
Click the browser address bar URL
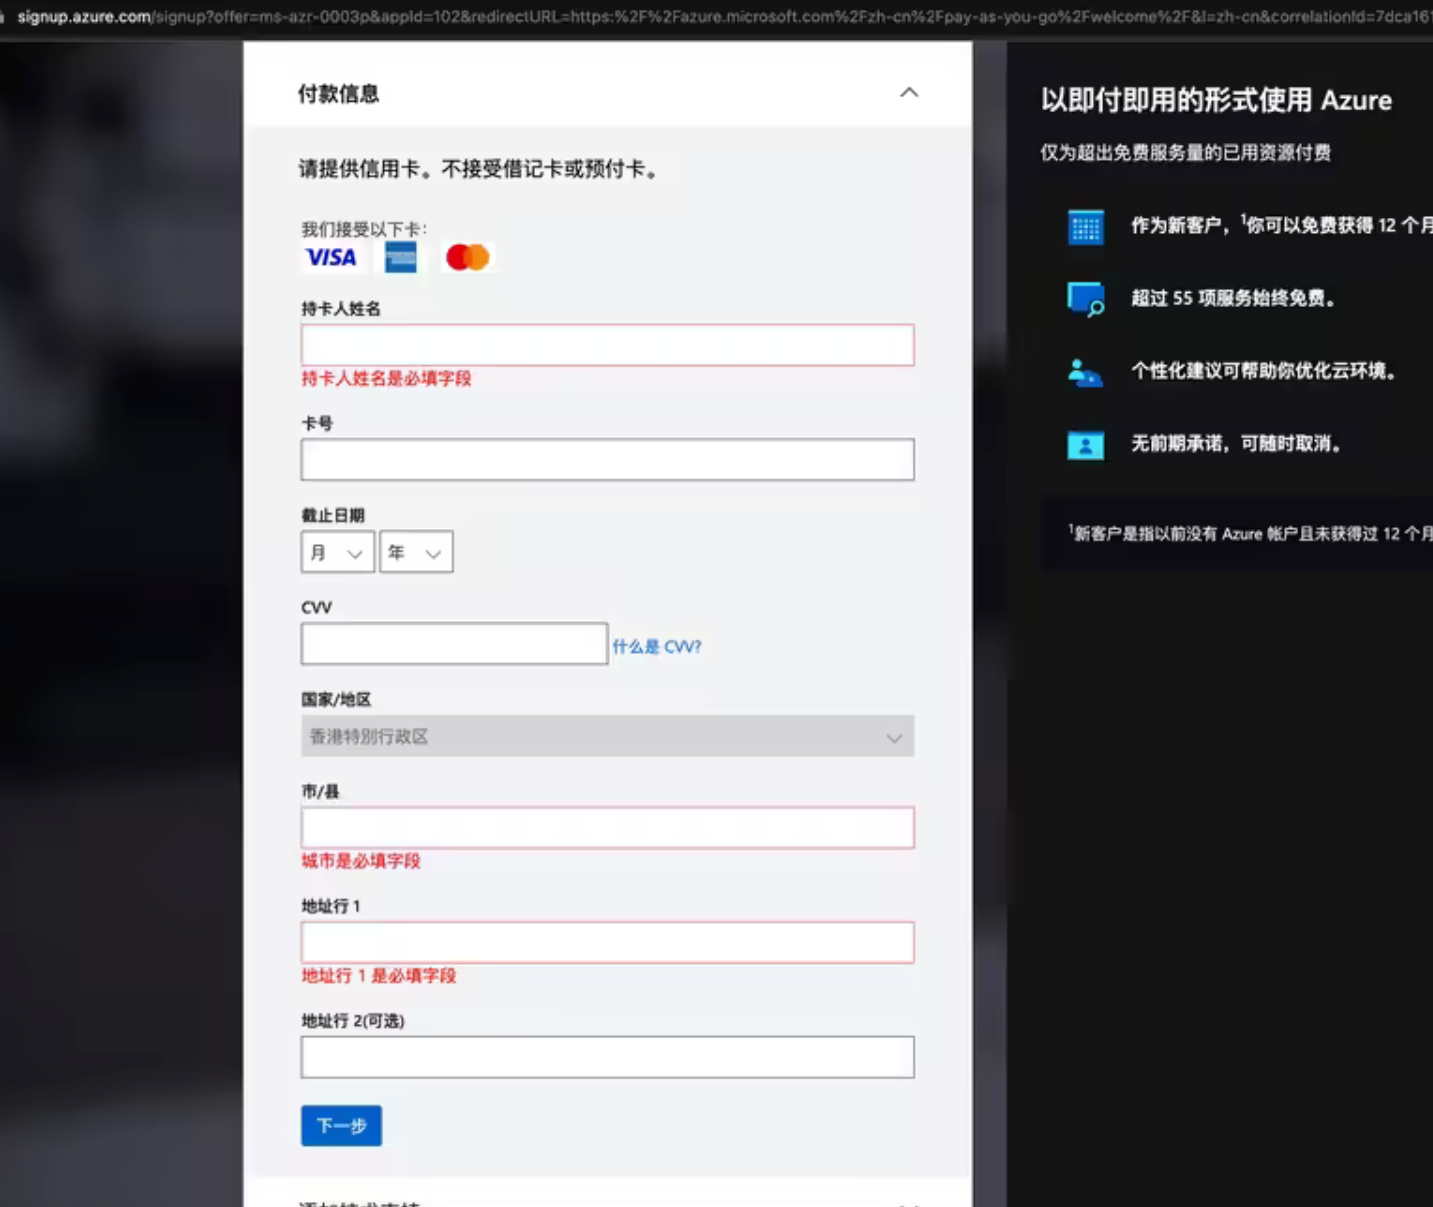pos(724,17)
